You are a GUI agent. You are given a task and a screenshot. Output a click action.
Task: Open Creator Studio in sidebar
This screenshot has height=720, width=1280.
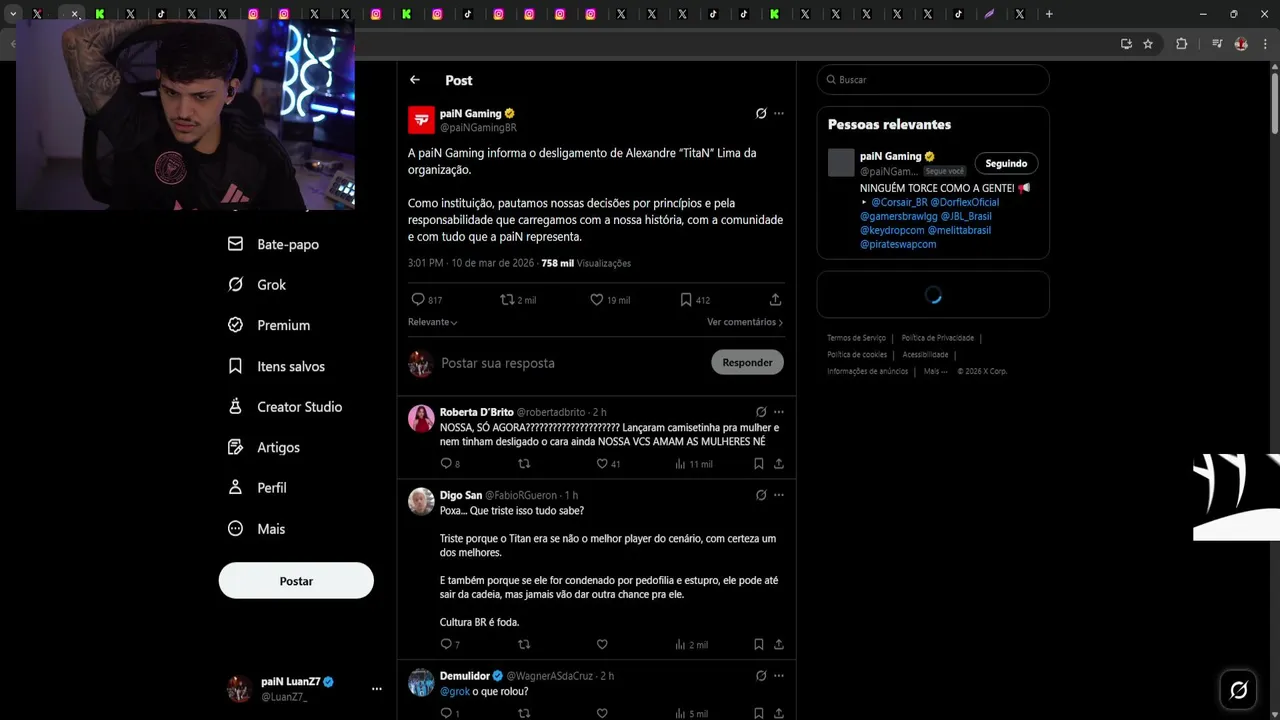click(285, 407)
